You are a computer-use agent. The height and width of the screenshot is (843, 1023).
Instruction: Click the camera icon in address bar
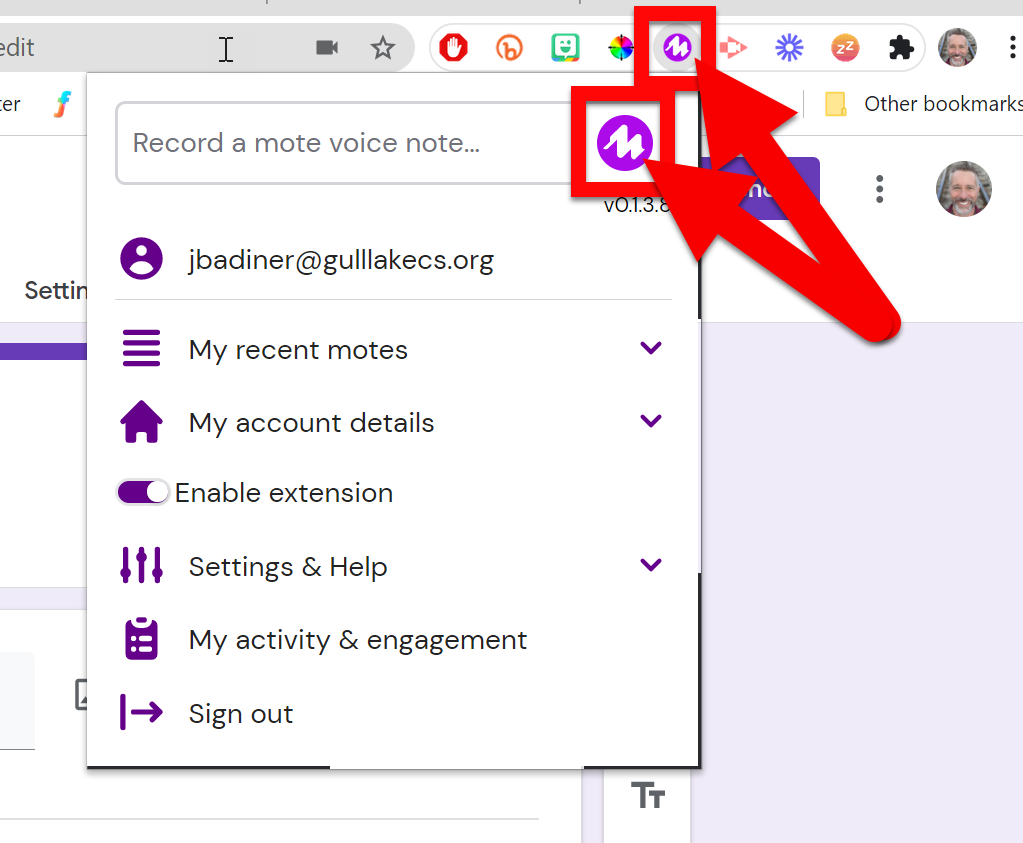click(327, 48)
